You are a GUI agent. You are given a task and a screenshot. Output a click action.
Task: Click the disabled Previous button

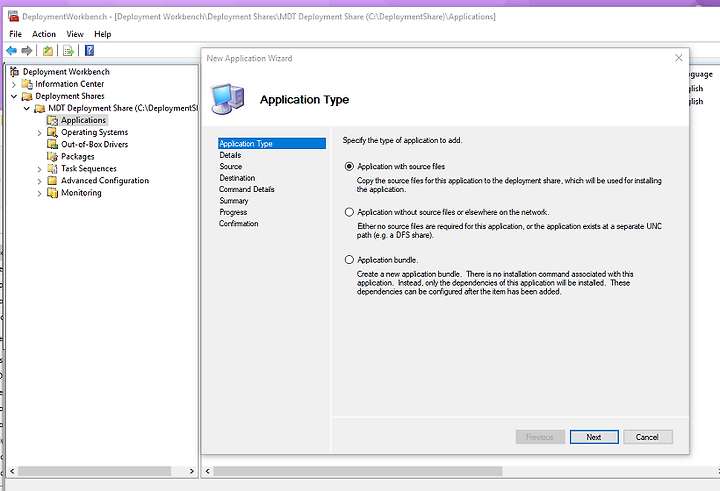tap(540, 437)
